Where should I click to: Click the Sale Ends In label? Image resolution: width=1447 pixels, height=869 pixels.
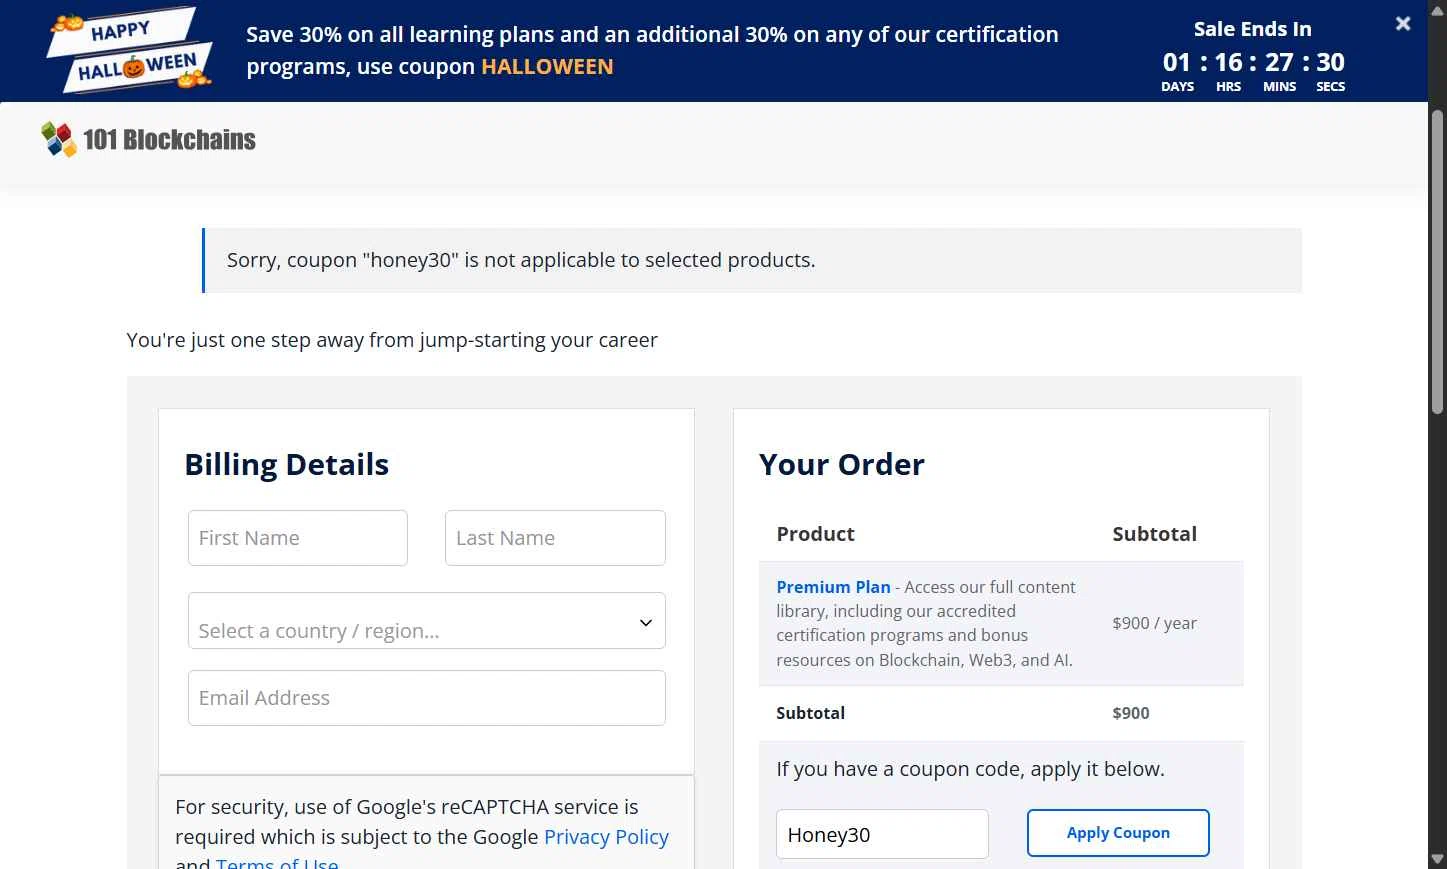tap(1253, 29)
